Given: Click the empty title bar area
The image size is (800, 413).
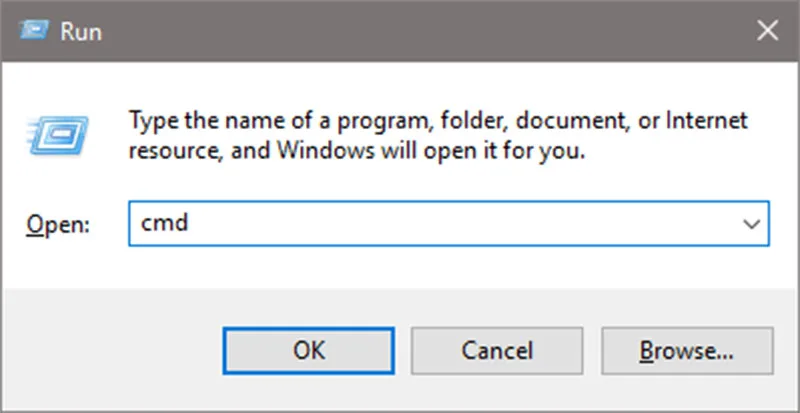Looking at the screenshot, I should coord(423,31).
